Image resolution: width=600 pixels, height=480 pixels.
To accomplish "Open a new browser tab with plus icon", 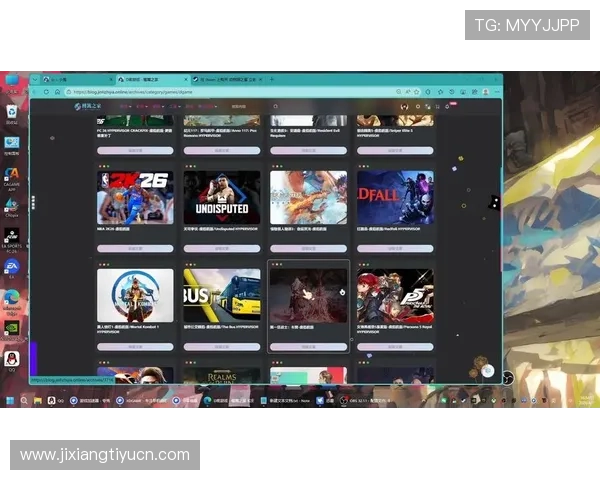I will coord(272,79).
